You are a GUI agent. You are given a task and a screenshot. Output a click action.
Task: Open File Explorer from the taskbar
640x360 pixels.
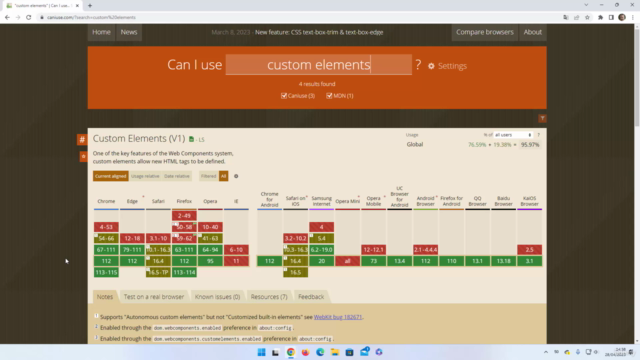[x=335, y=352]
